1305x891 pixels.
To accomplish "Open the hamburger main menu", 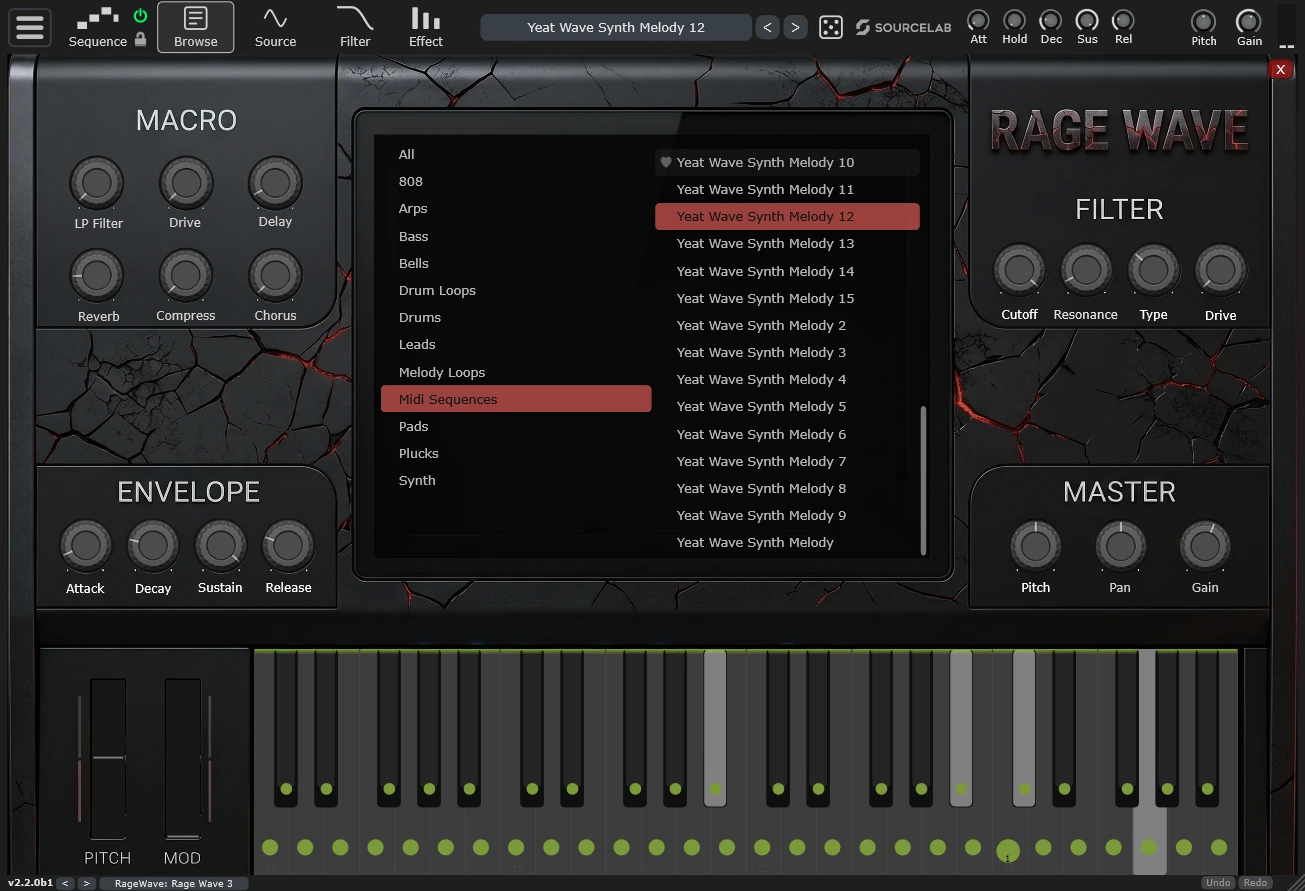I will coord(30,27).
